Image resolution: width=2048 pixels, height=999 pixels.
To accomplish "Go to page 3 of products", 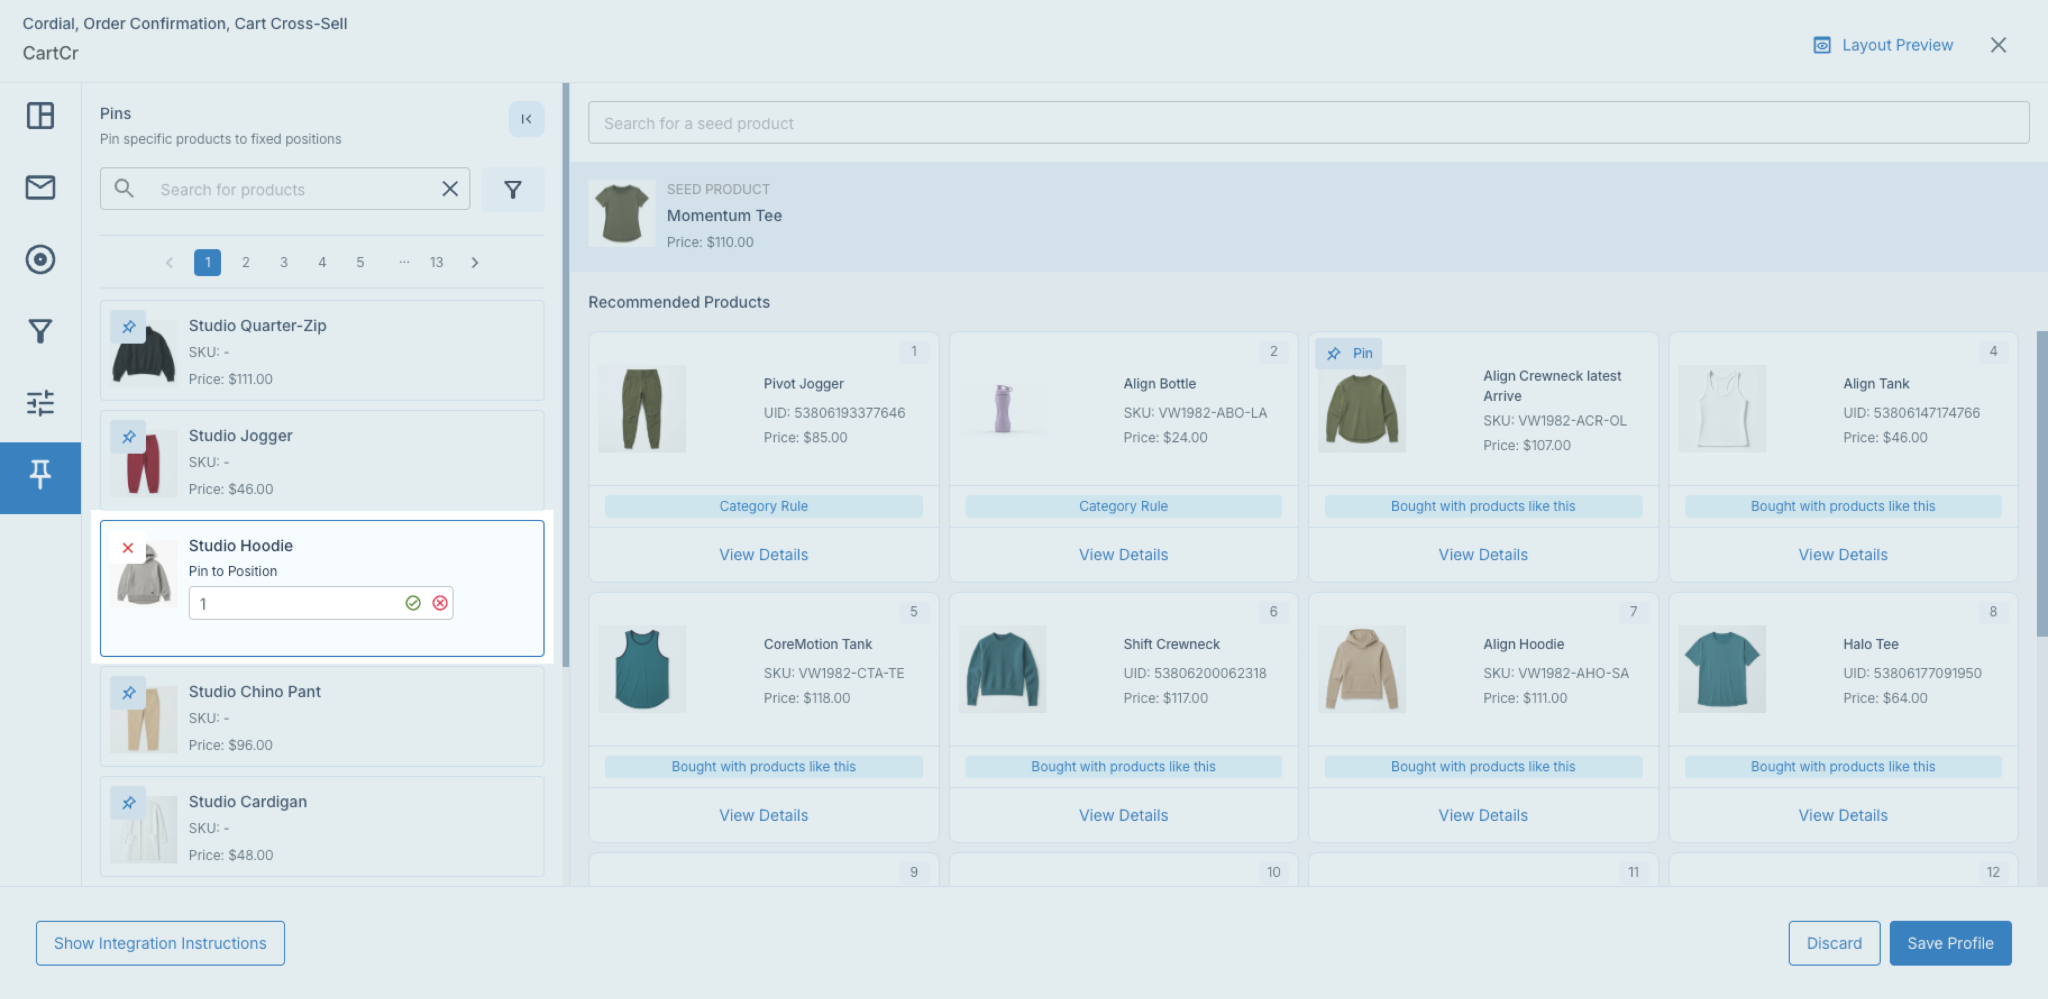I will click(x=284, y=262).
